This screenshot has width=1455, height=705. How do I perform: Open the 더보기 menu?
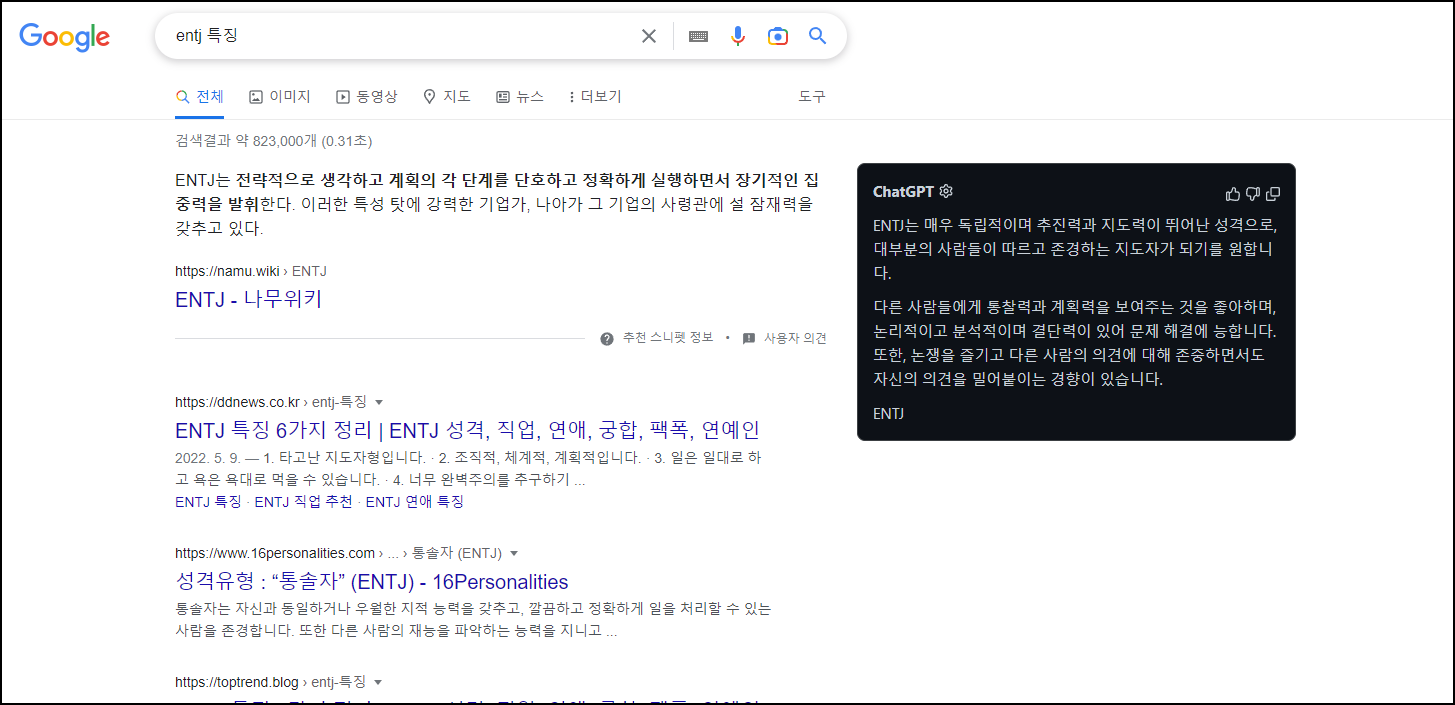pos(595,97)
